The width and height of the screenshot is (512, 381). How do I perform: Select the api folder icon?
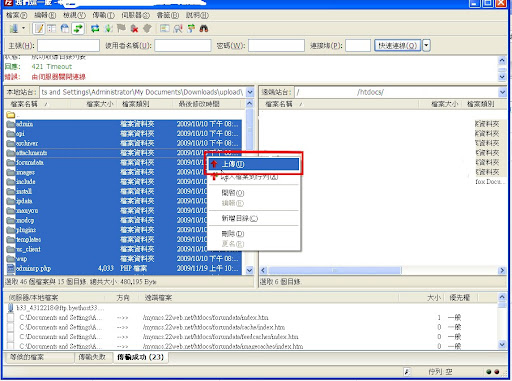click(11, 134)
